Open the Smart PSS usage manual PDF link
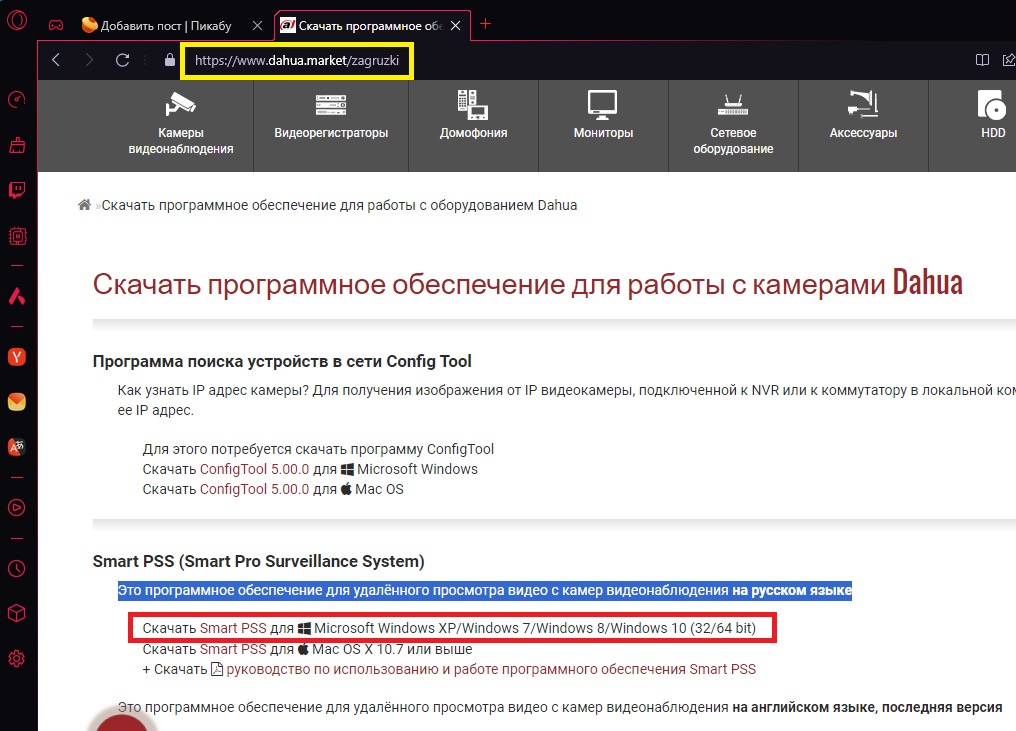The image size is (1016, 731). click(491, 669)
